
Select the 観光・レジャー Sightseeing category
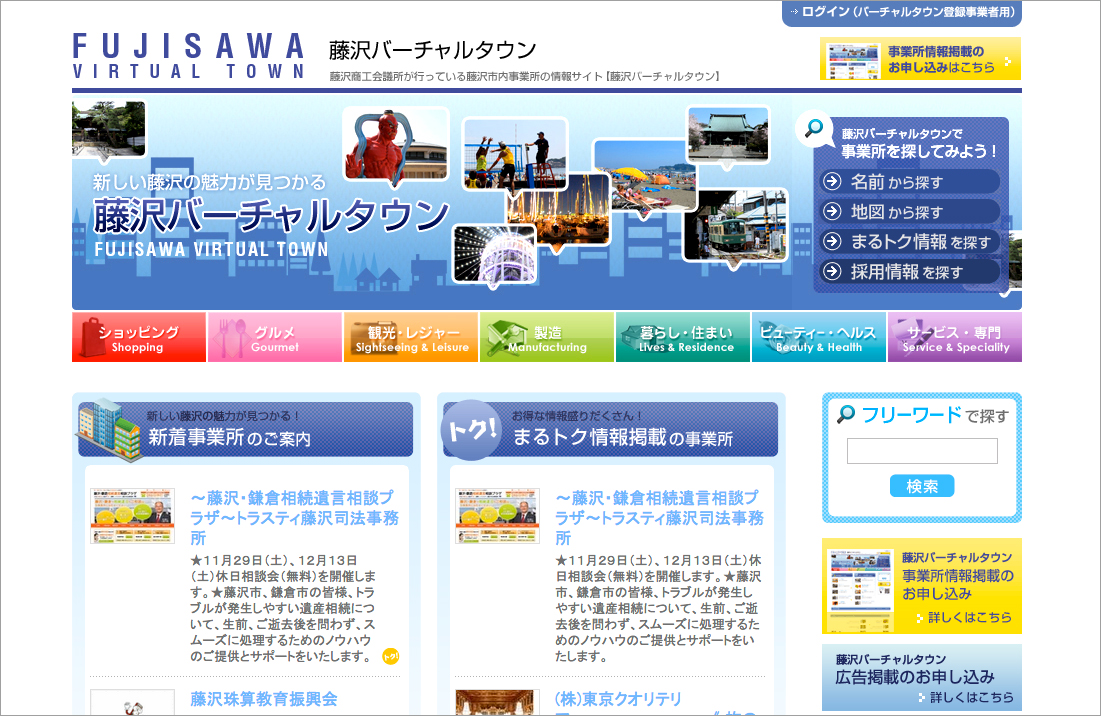pos(411,338)
